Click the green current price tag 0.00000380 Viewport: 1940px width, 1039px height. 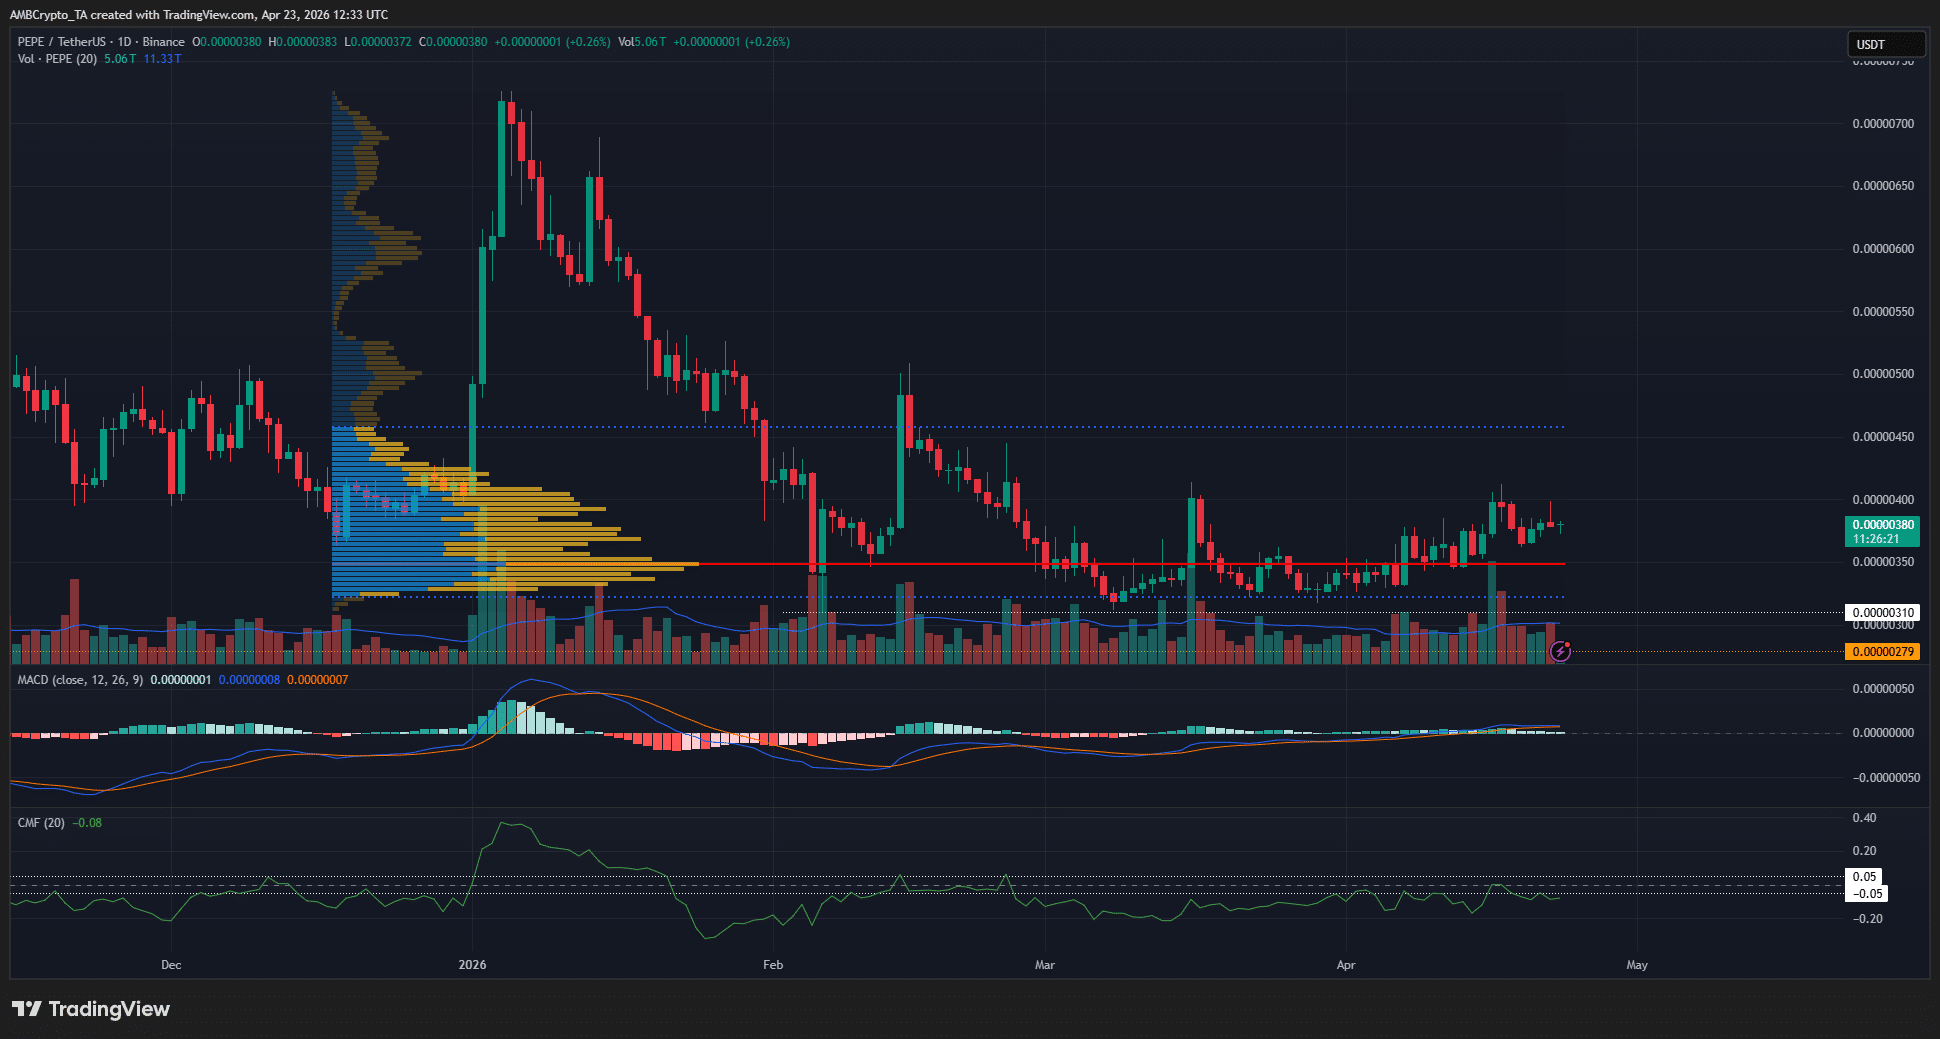(1883, 531)
